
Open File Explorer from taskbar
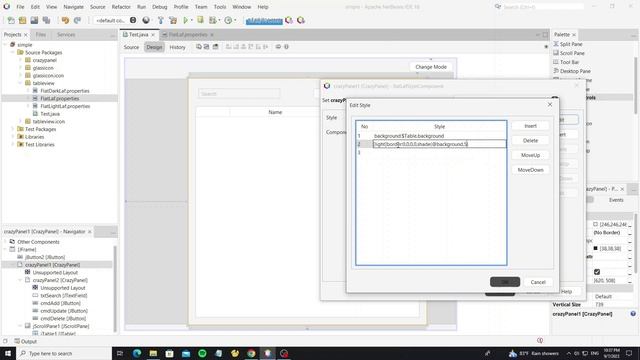pyautogui.click(x=153, y=353)
